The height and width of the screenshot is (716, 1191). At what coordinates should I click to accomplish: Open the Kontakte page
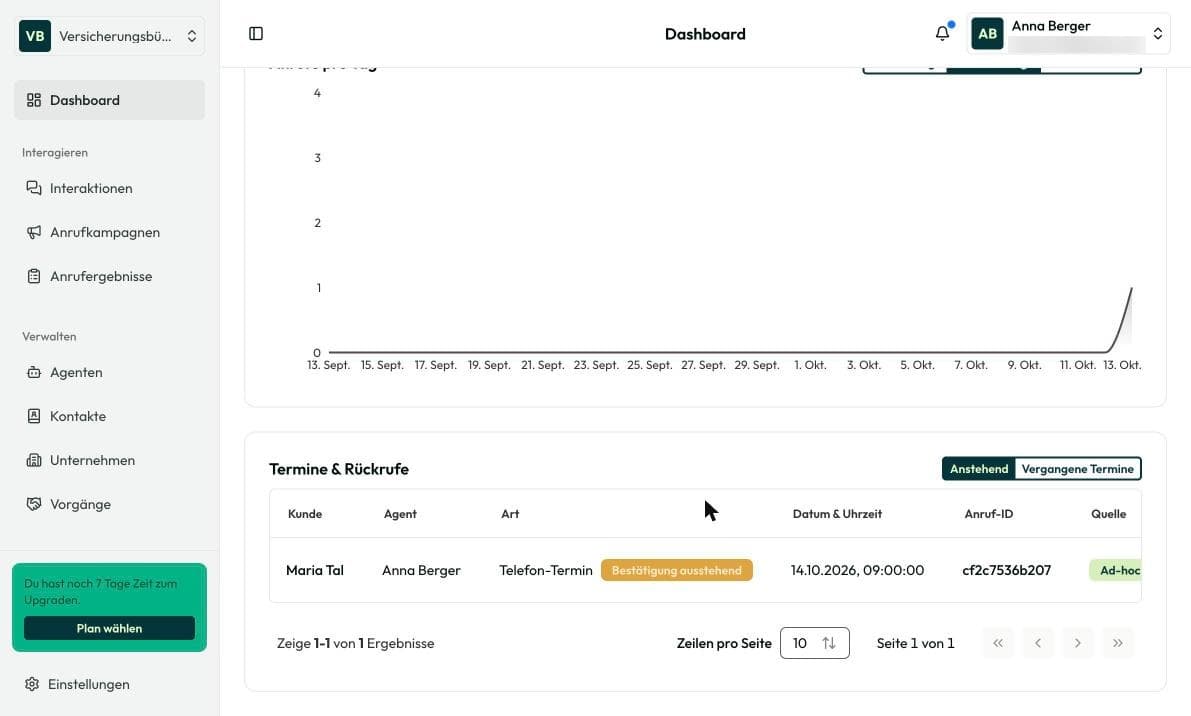pos(109,415)
